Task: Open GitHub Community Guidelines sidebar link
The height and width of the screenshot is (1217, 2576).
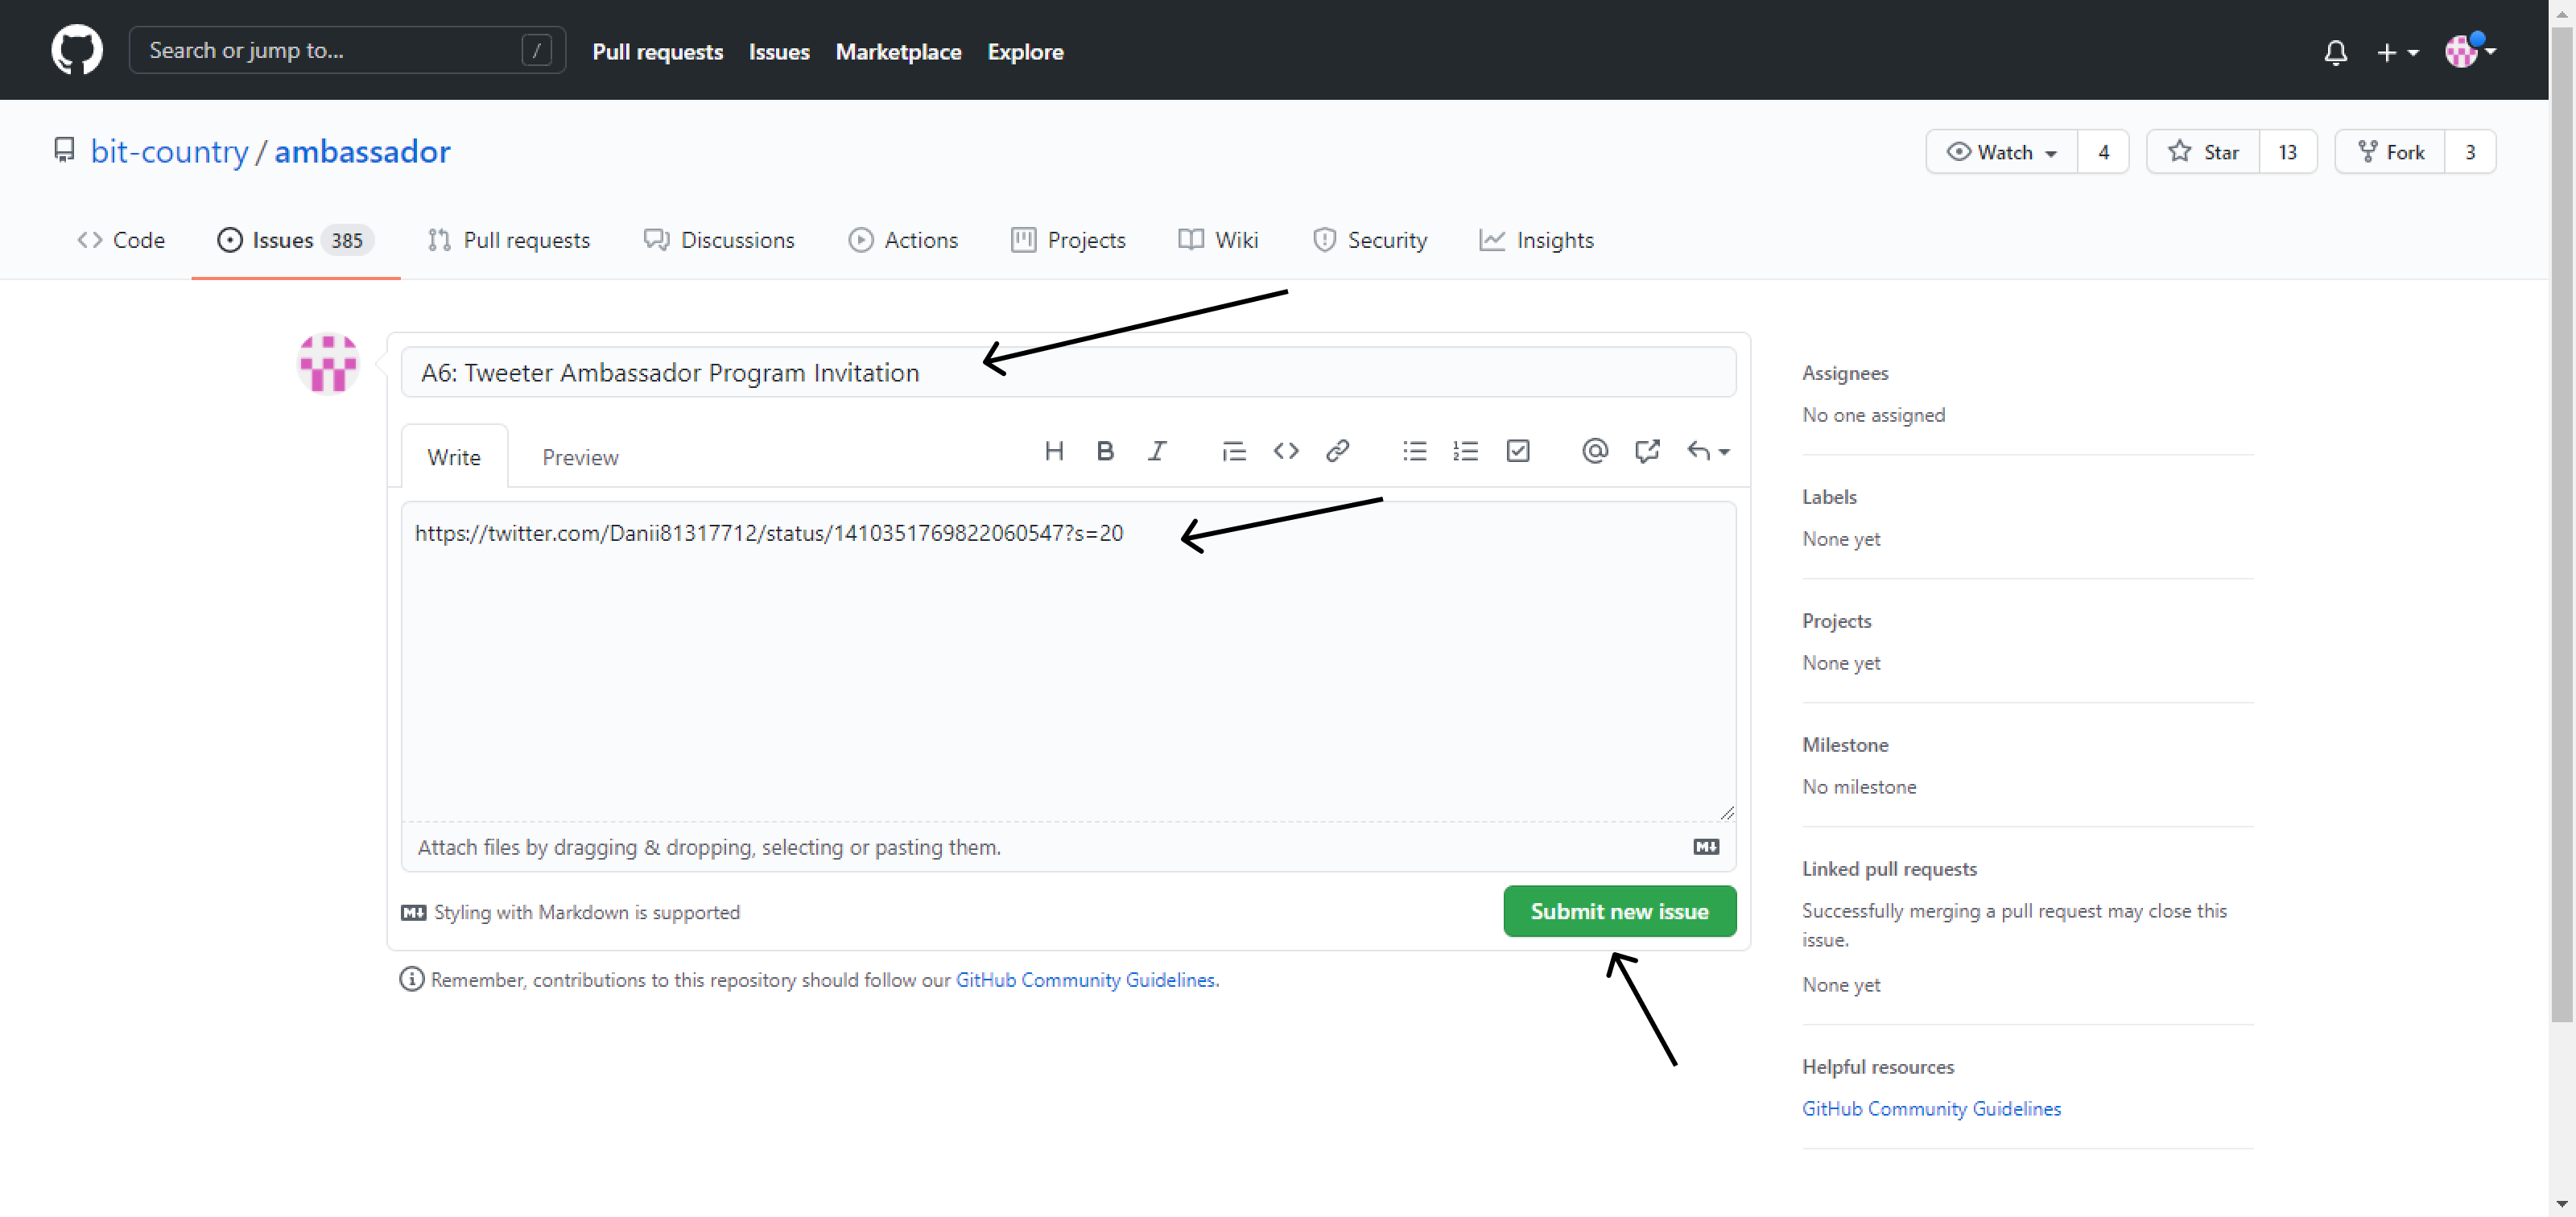Action: [1930, 1108]
